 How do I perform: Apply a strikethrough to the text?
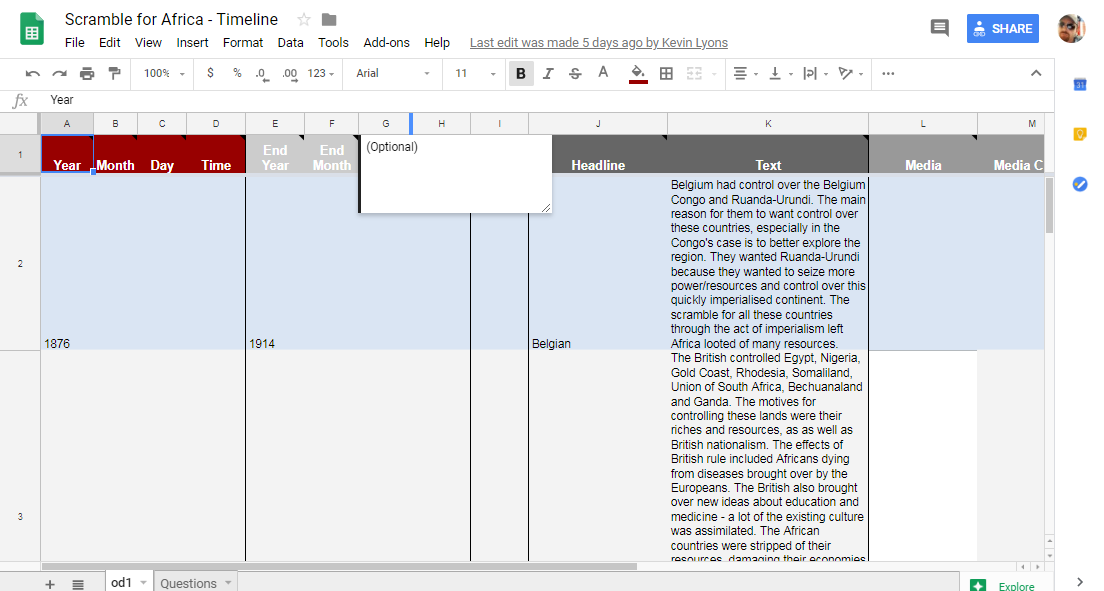coord(573,73)
